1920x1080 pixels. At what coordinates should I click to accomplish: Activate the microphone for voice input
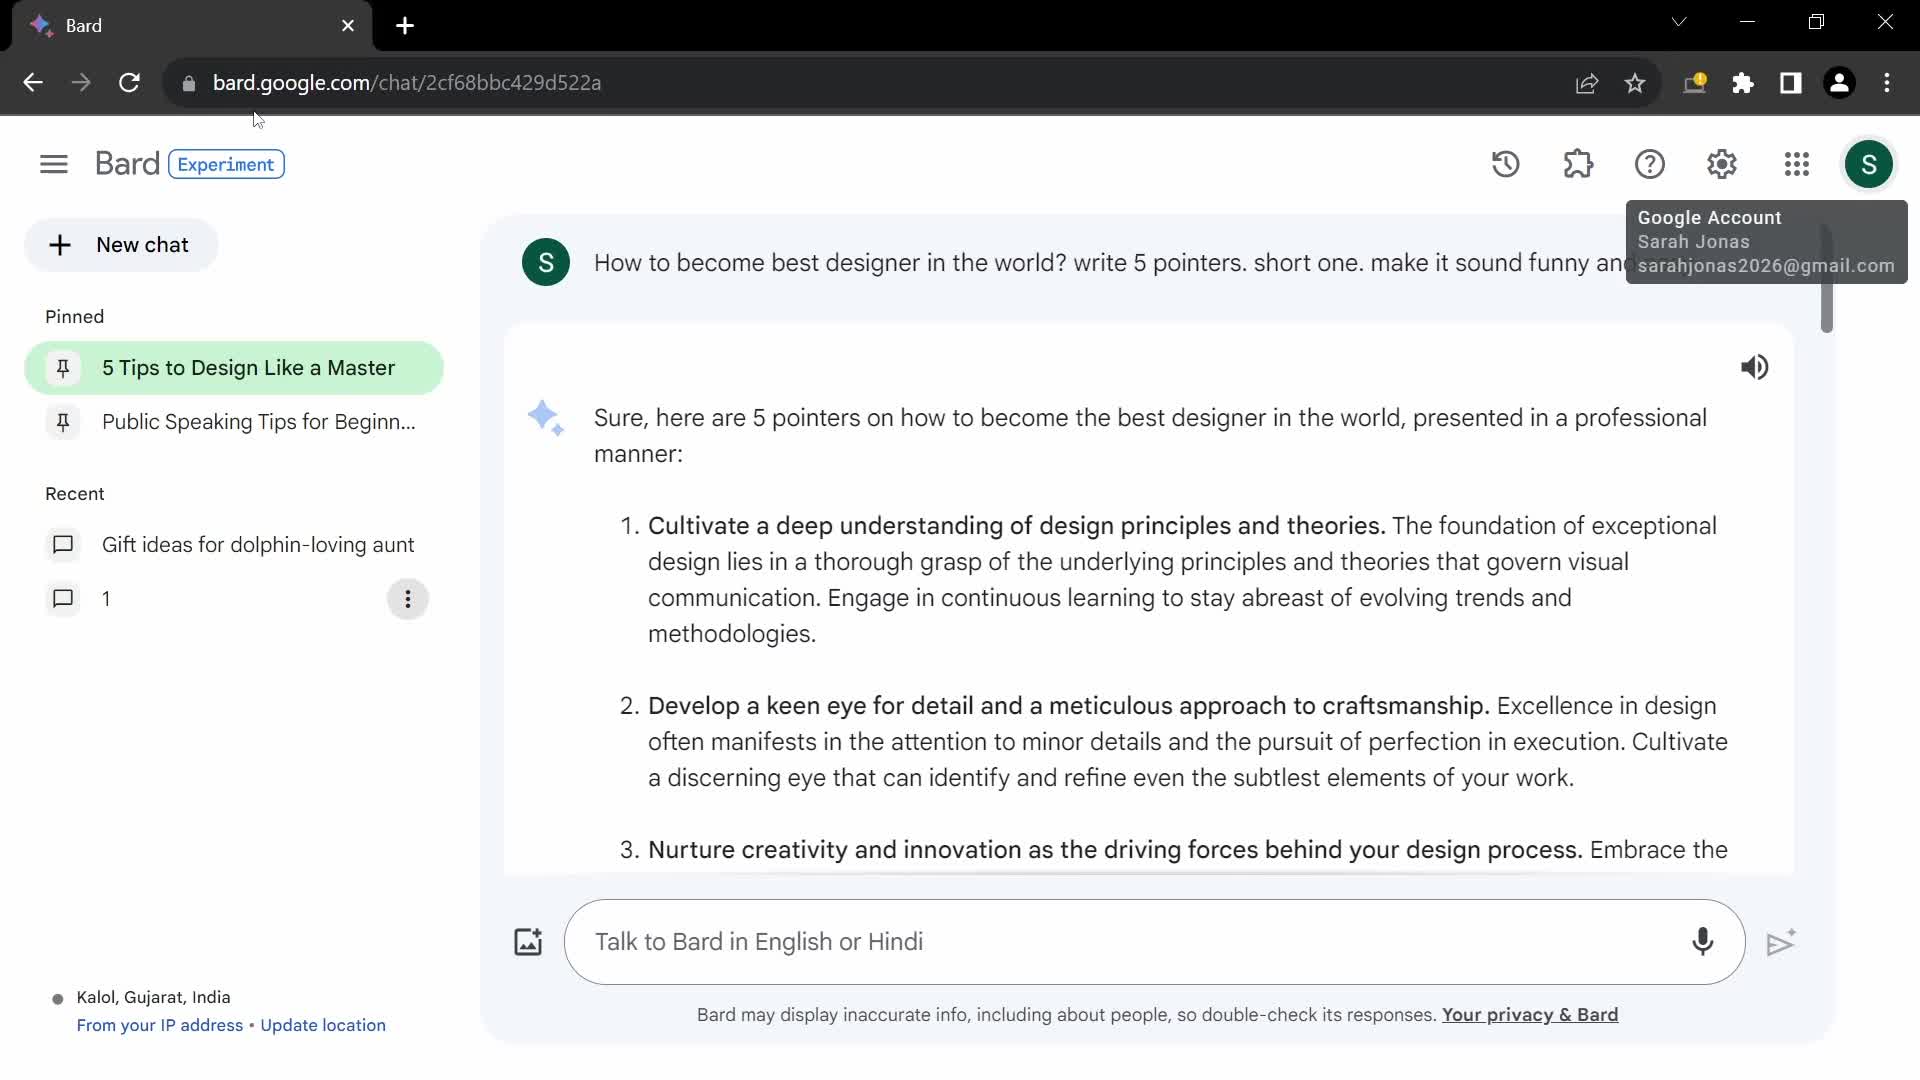[x=1702, y=942]
